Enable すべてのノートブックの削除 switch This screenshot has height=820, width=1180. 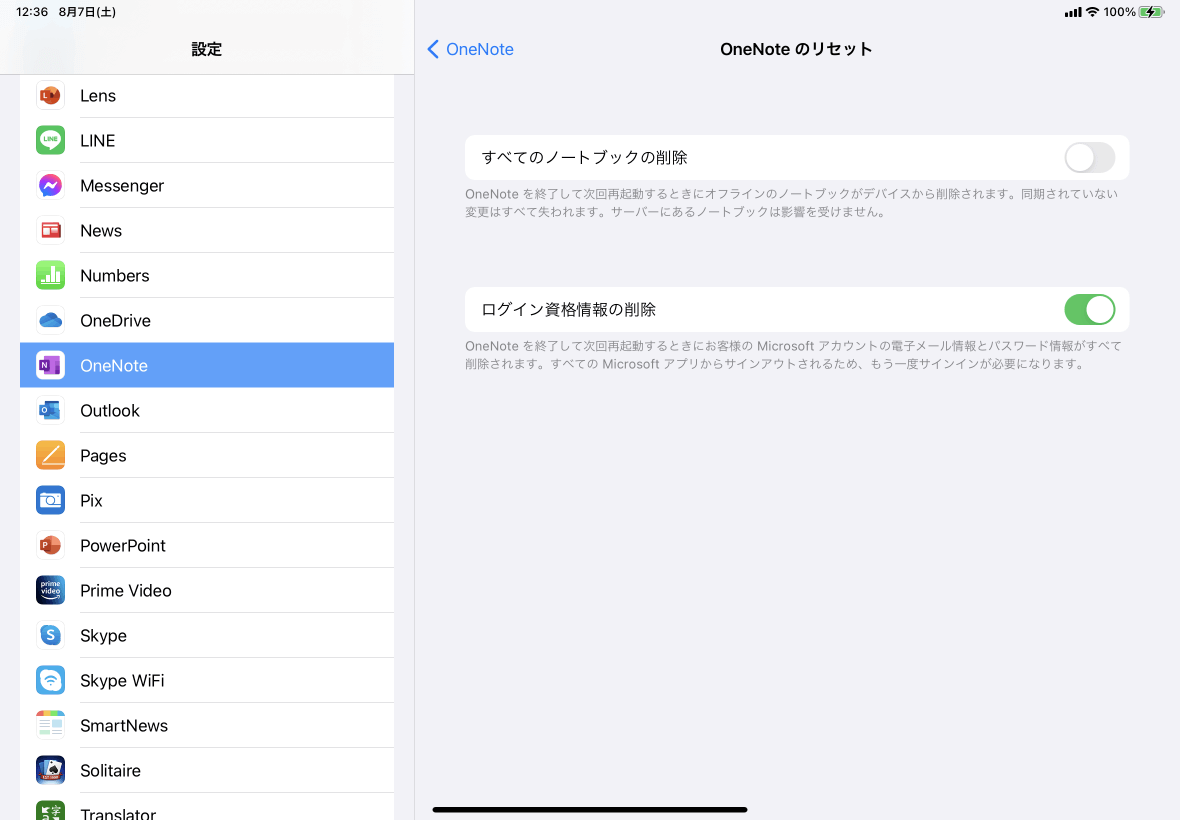point(1089,158)
